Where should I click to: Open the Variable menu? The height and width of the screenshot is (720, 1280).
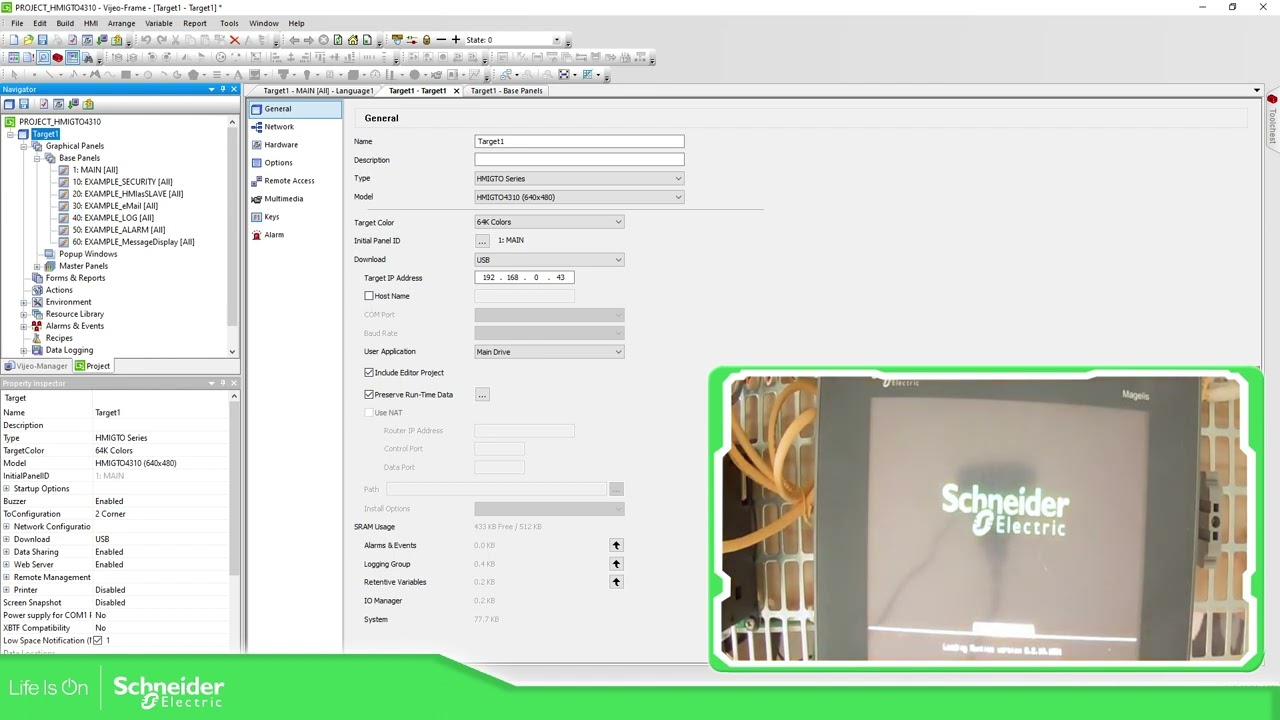point(159,23)
